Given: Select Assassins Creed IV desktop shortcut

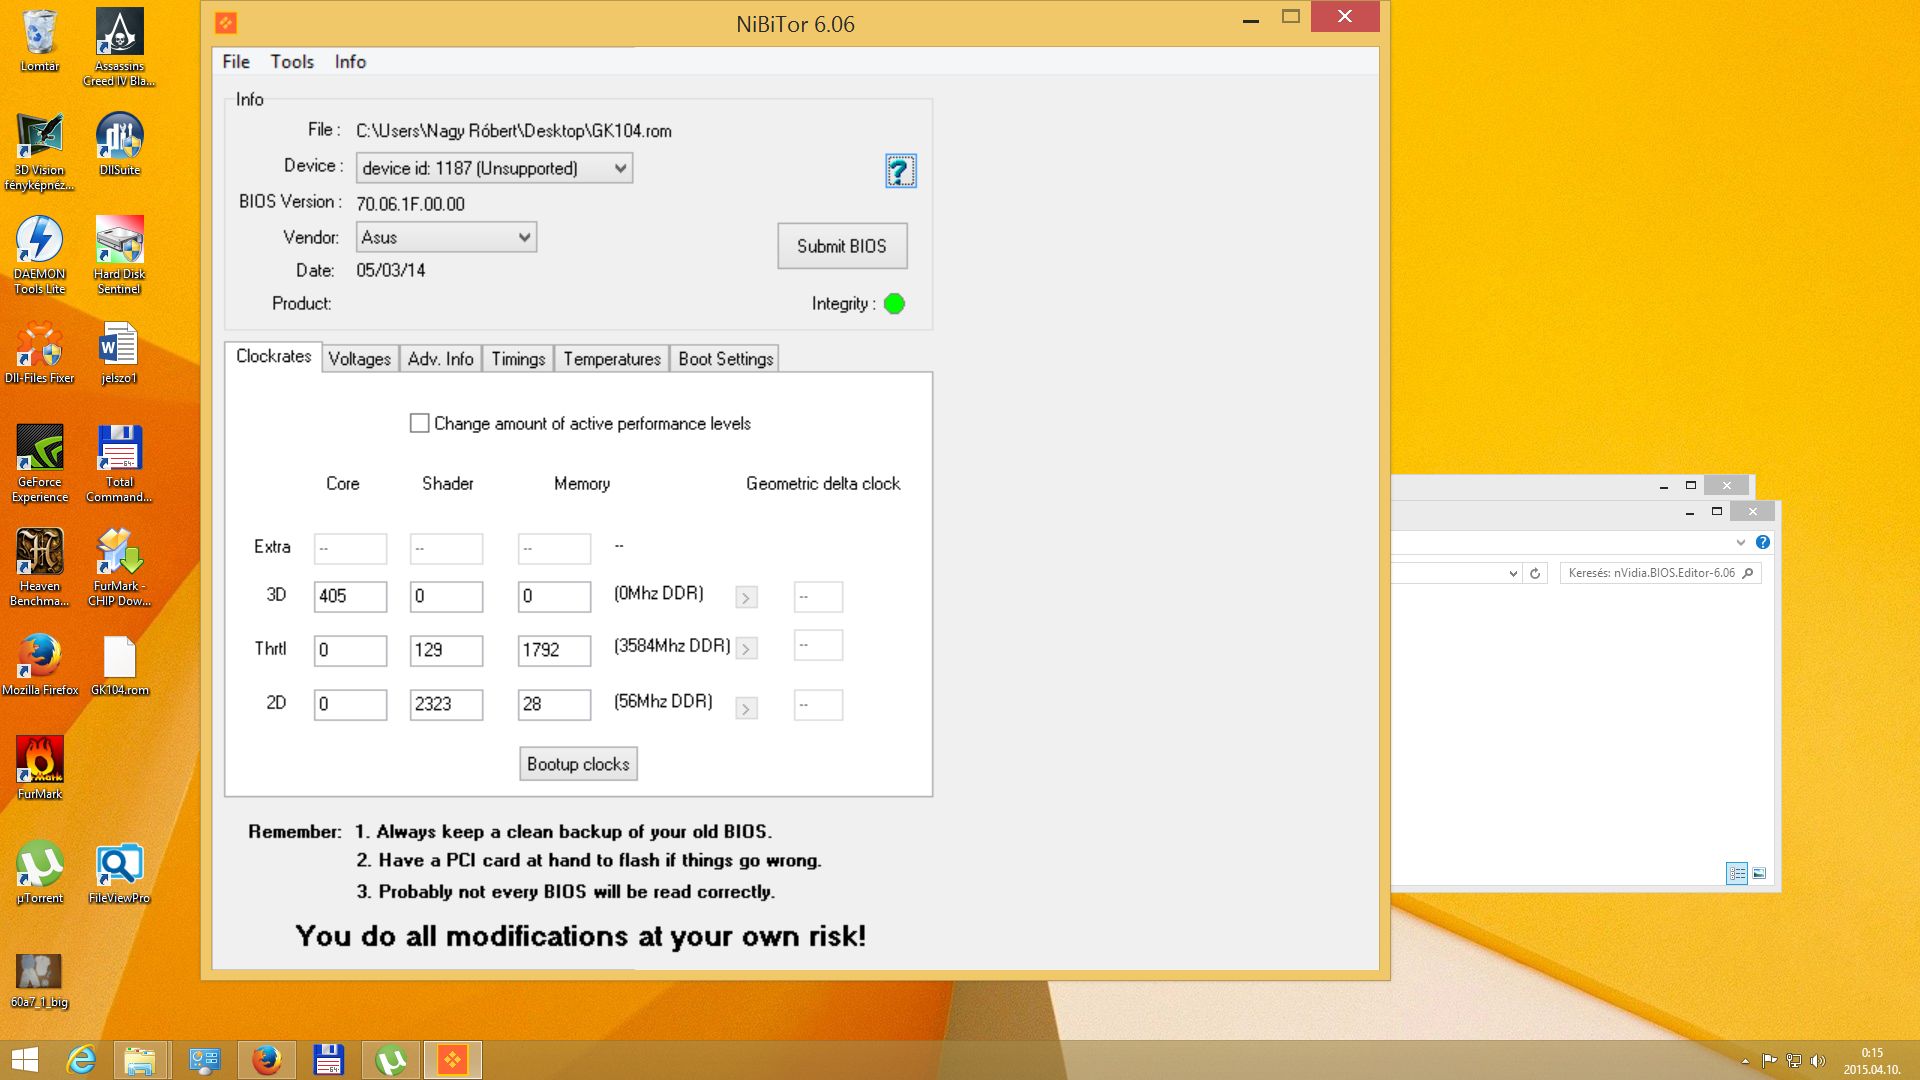Looking at the screenshot, I should click(119, 47).
